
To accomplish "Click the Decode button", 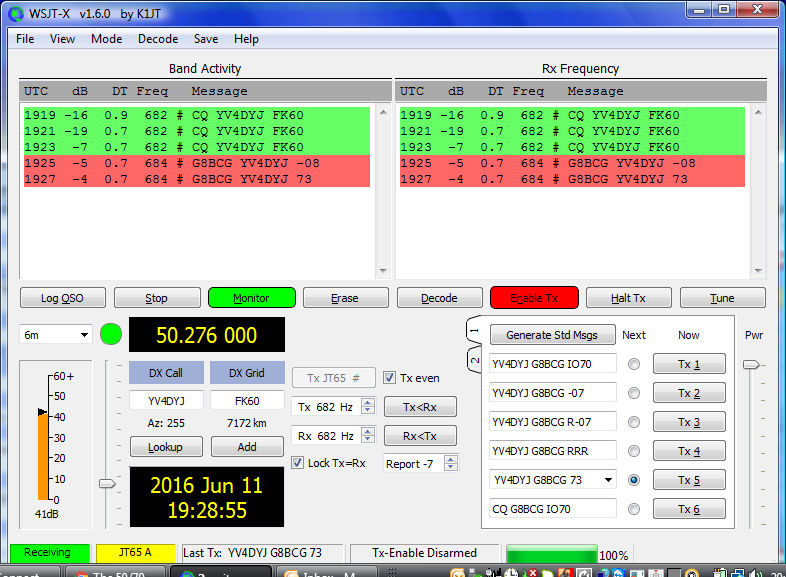I will pos(440,298).
